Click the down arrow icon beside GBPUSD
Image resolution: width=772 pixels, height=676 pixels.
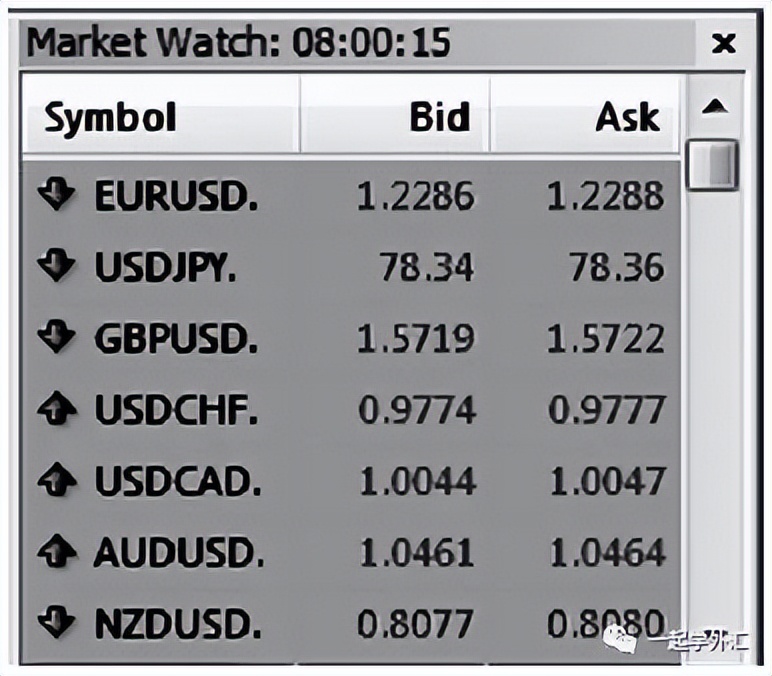pyautogui.click(x=56, y=338)
